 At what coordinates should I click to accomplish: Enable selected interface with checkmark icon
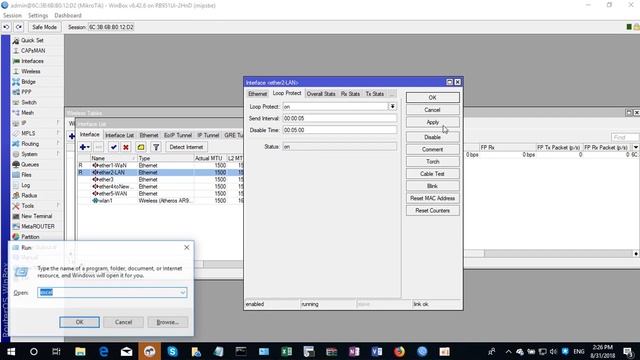(113, 147)
